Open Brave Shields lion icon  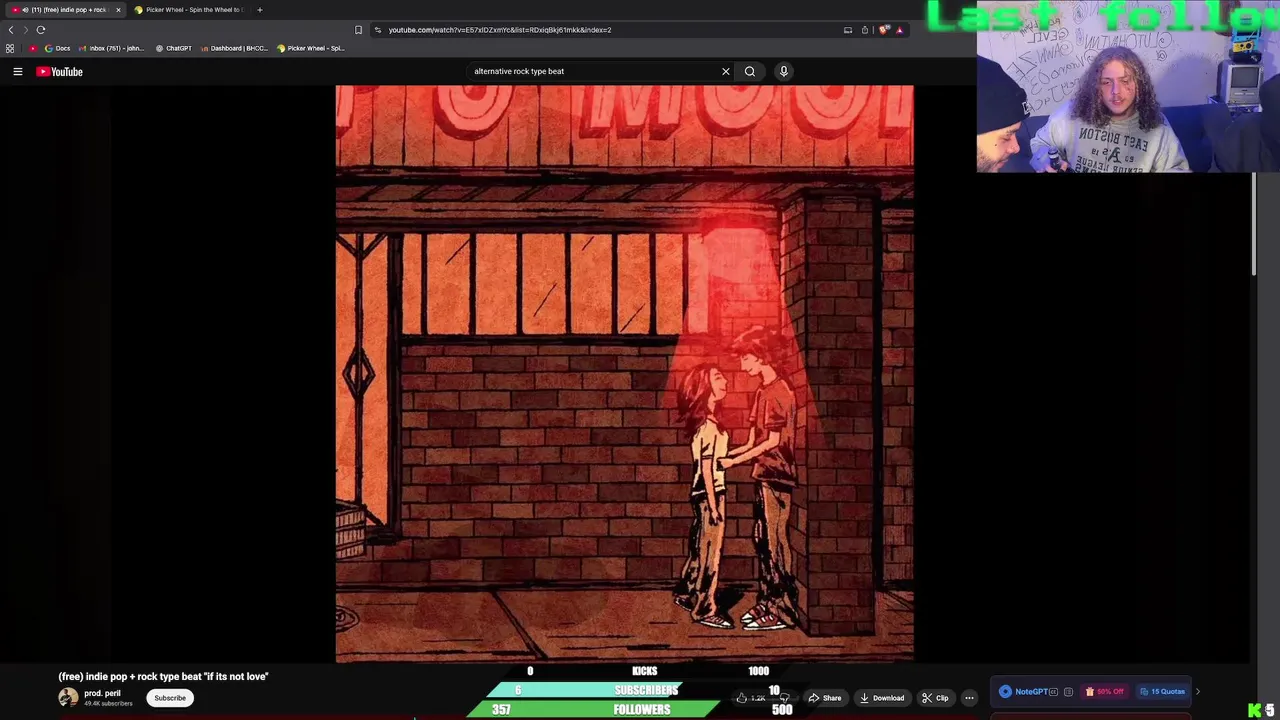coord(884,30)
